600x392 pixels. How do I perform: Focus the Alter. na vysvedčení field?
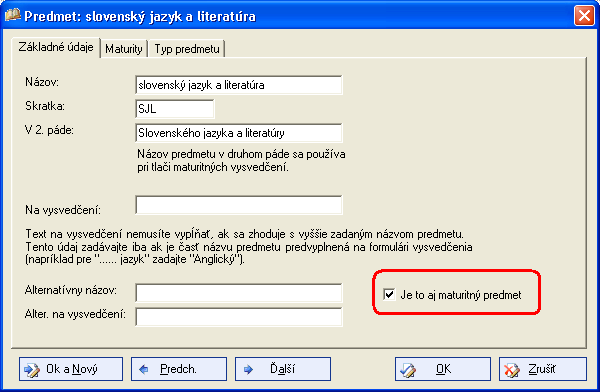(x=239, y=317)
